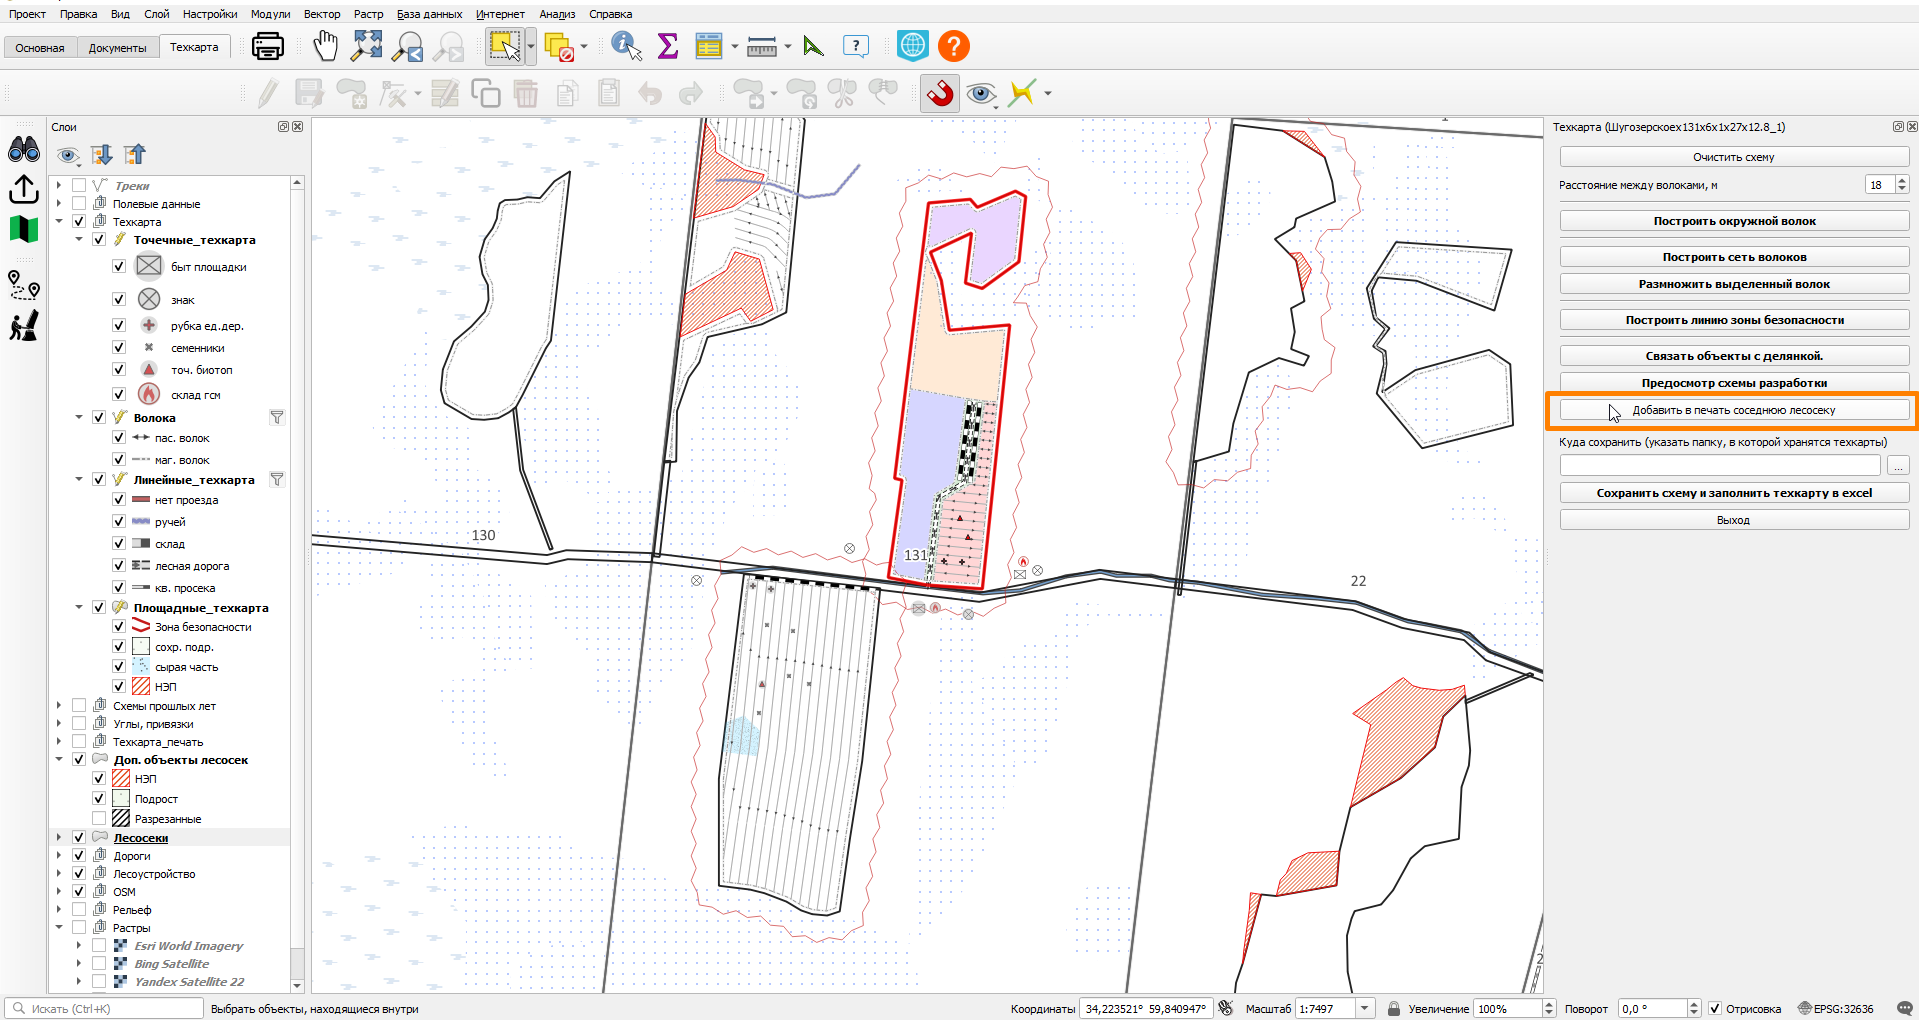Click the Выход button
Image resolution: width=1919 pixels, height=1020 pixels.
[1734, 520]
